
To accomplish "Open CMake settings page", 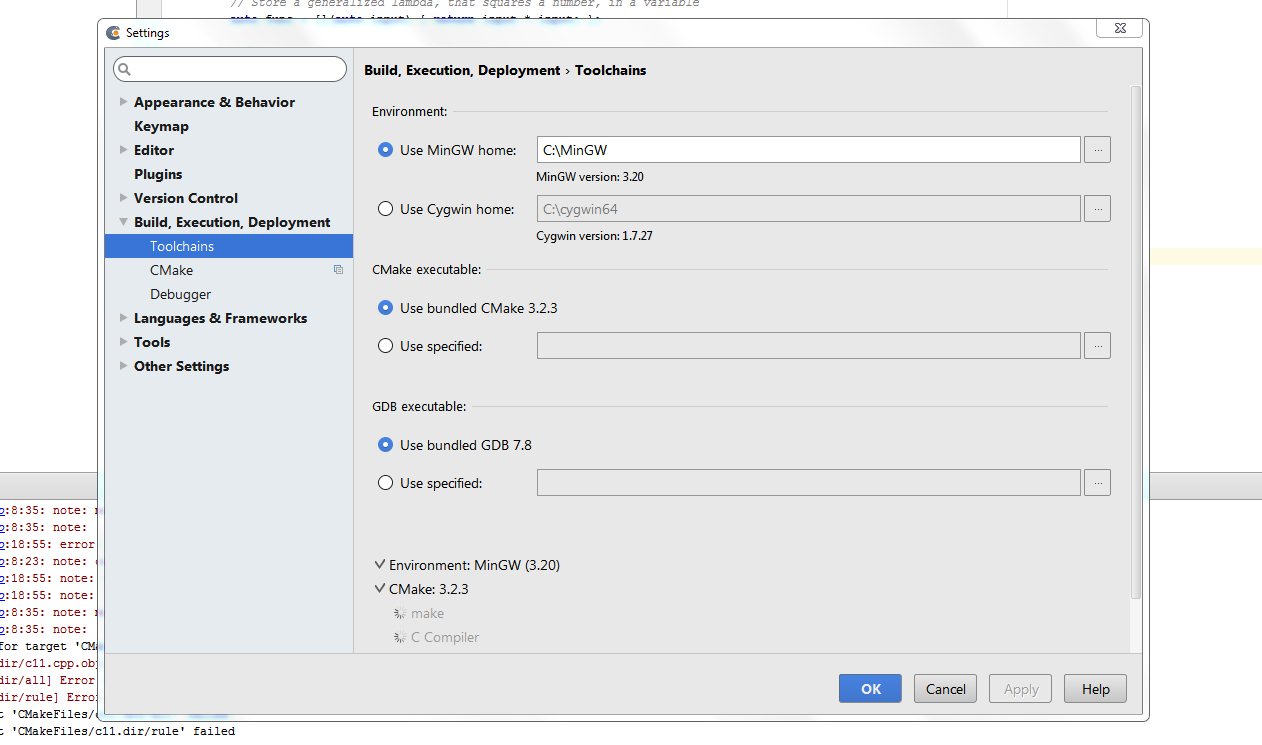I will [171, 270].
